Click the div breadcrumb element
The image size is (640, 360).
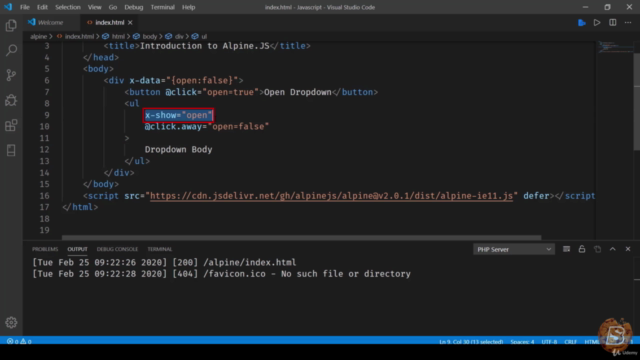[x=175, y=36]
